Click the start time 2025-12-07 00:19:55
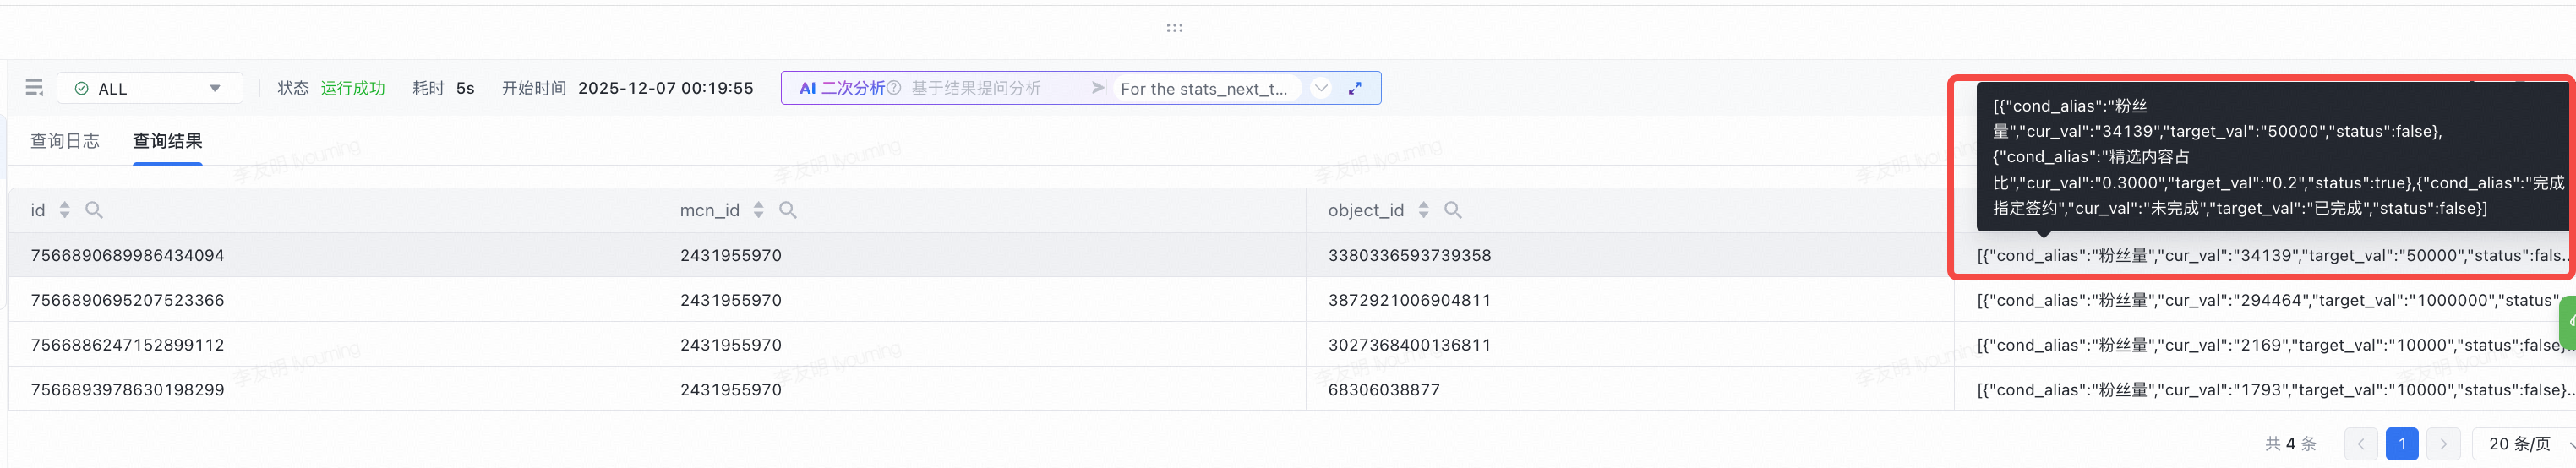 [666, 88]
